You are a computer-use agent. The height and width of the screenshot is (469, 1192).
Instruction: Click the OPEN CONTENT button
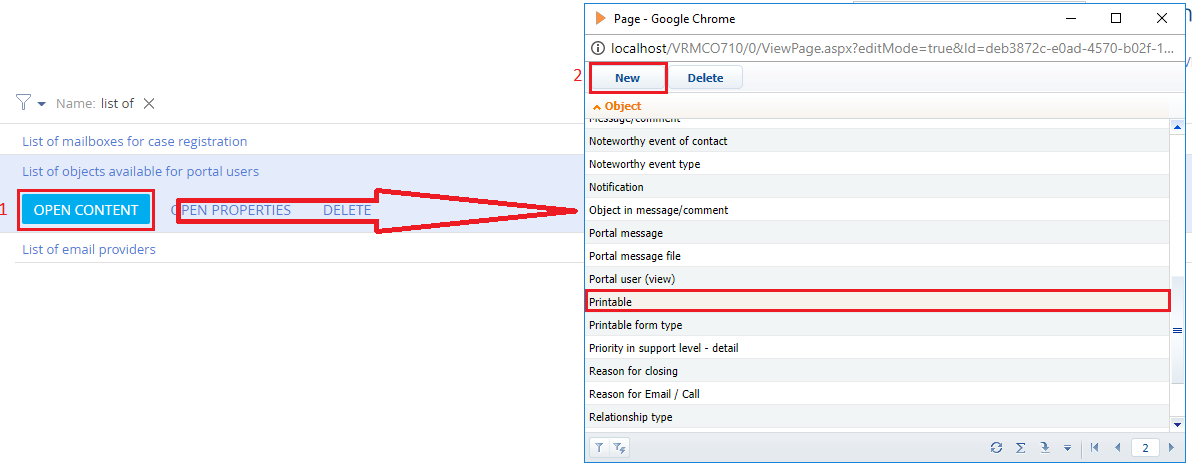(86, 210)
